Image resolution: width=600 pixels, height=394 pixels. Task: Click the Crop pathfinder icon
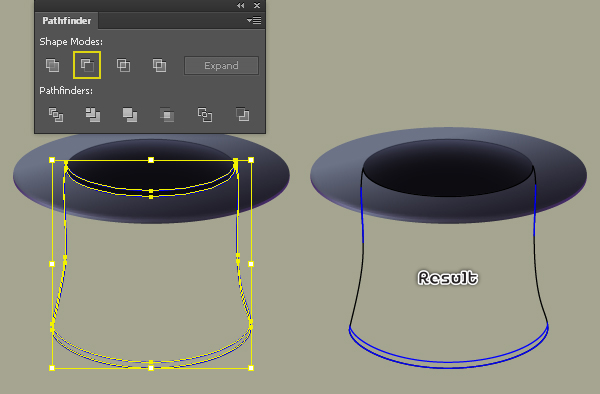pos(167,115)
